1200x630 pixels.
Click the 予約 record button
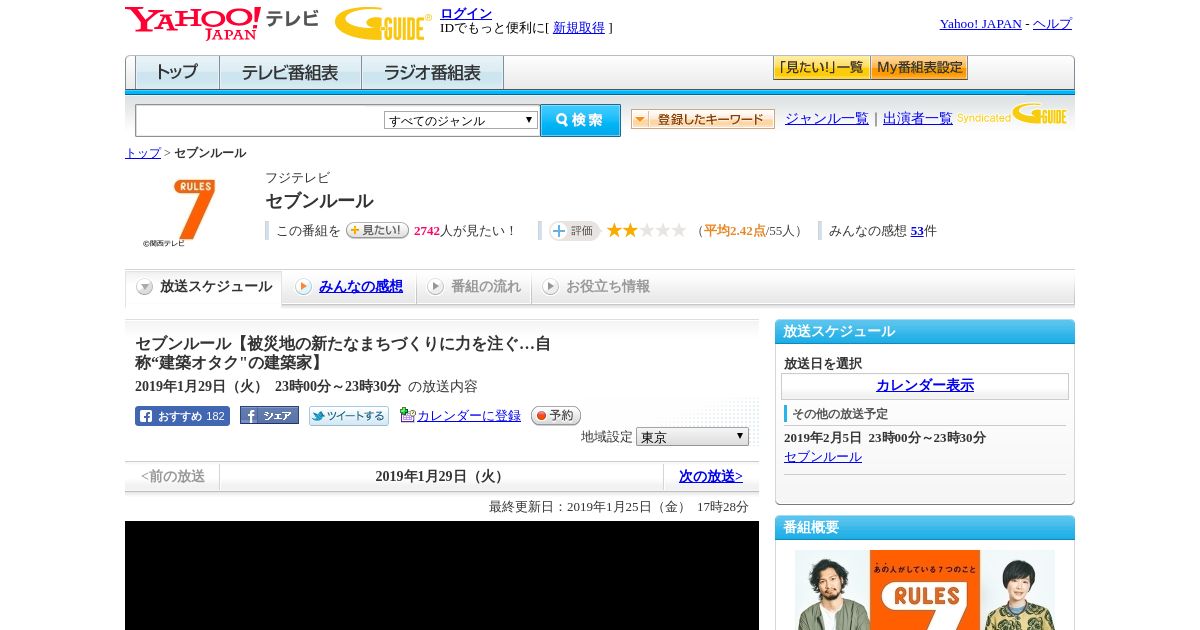pos(556,416)
